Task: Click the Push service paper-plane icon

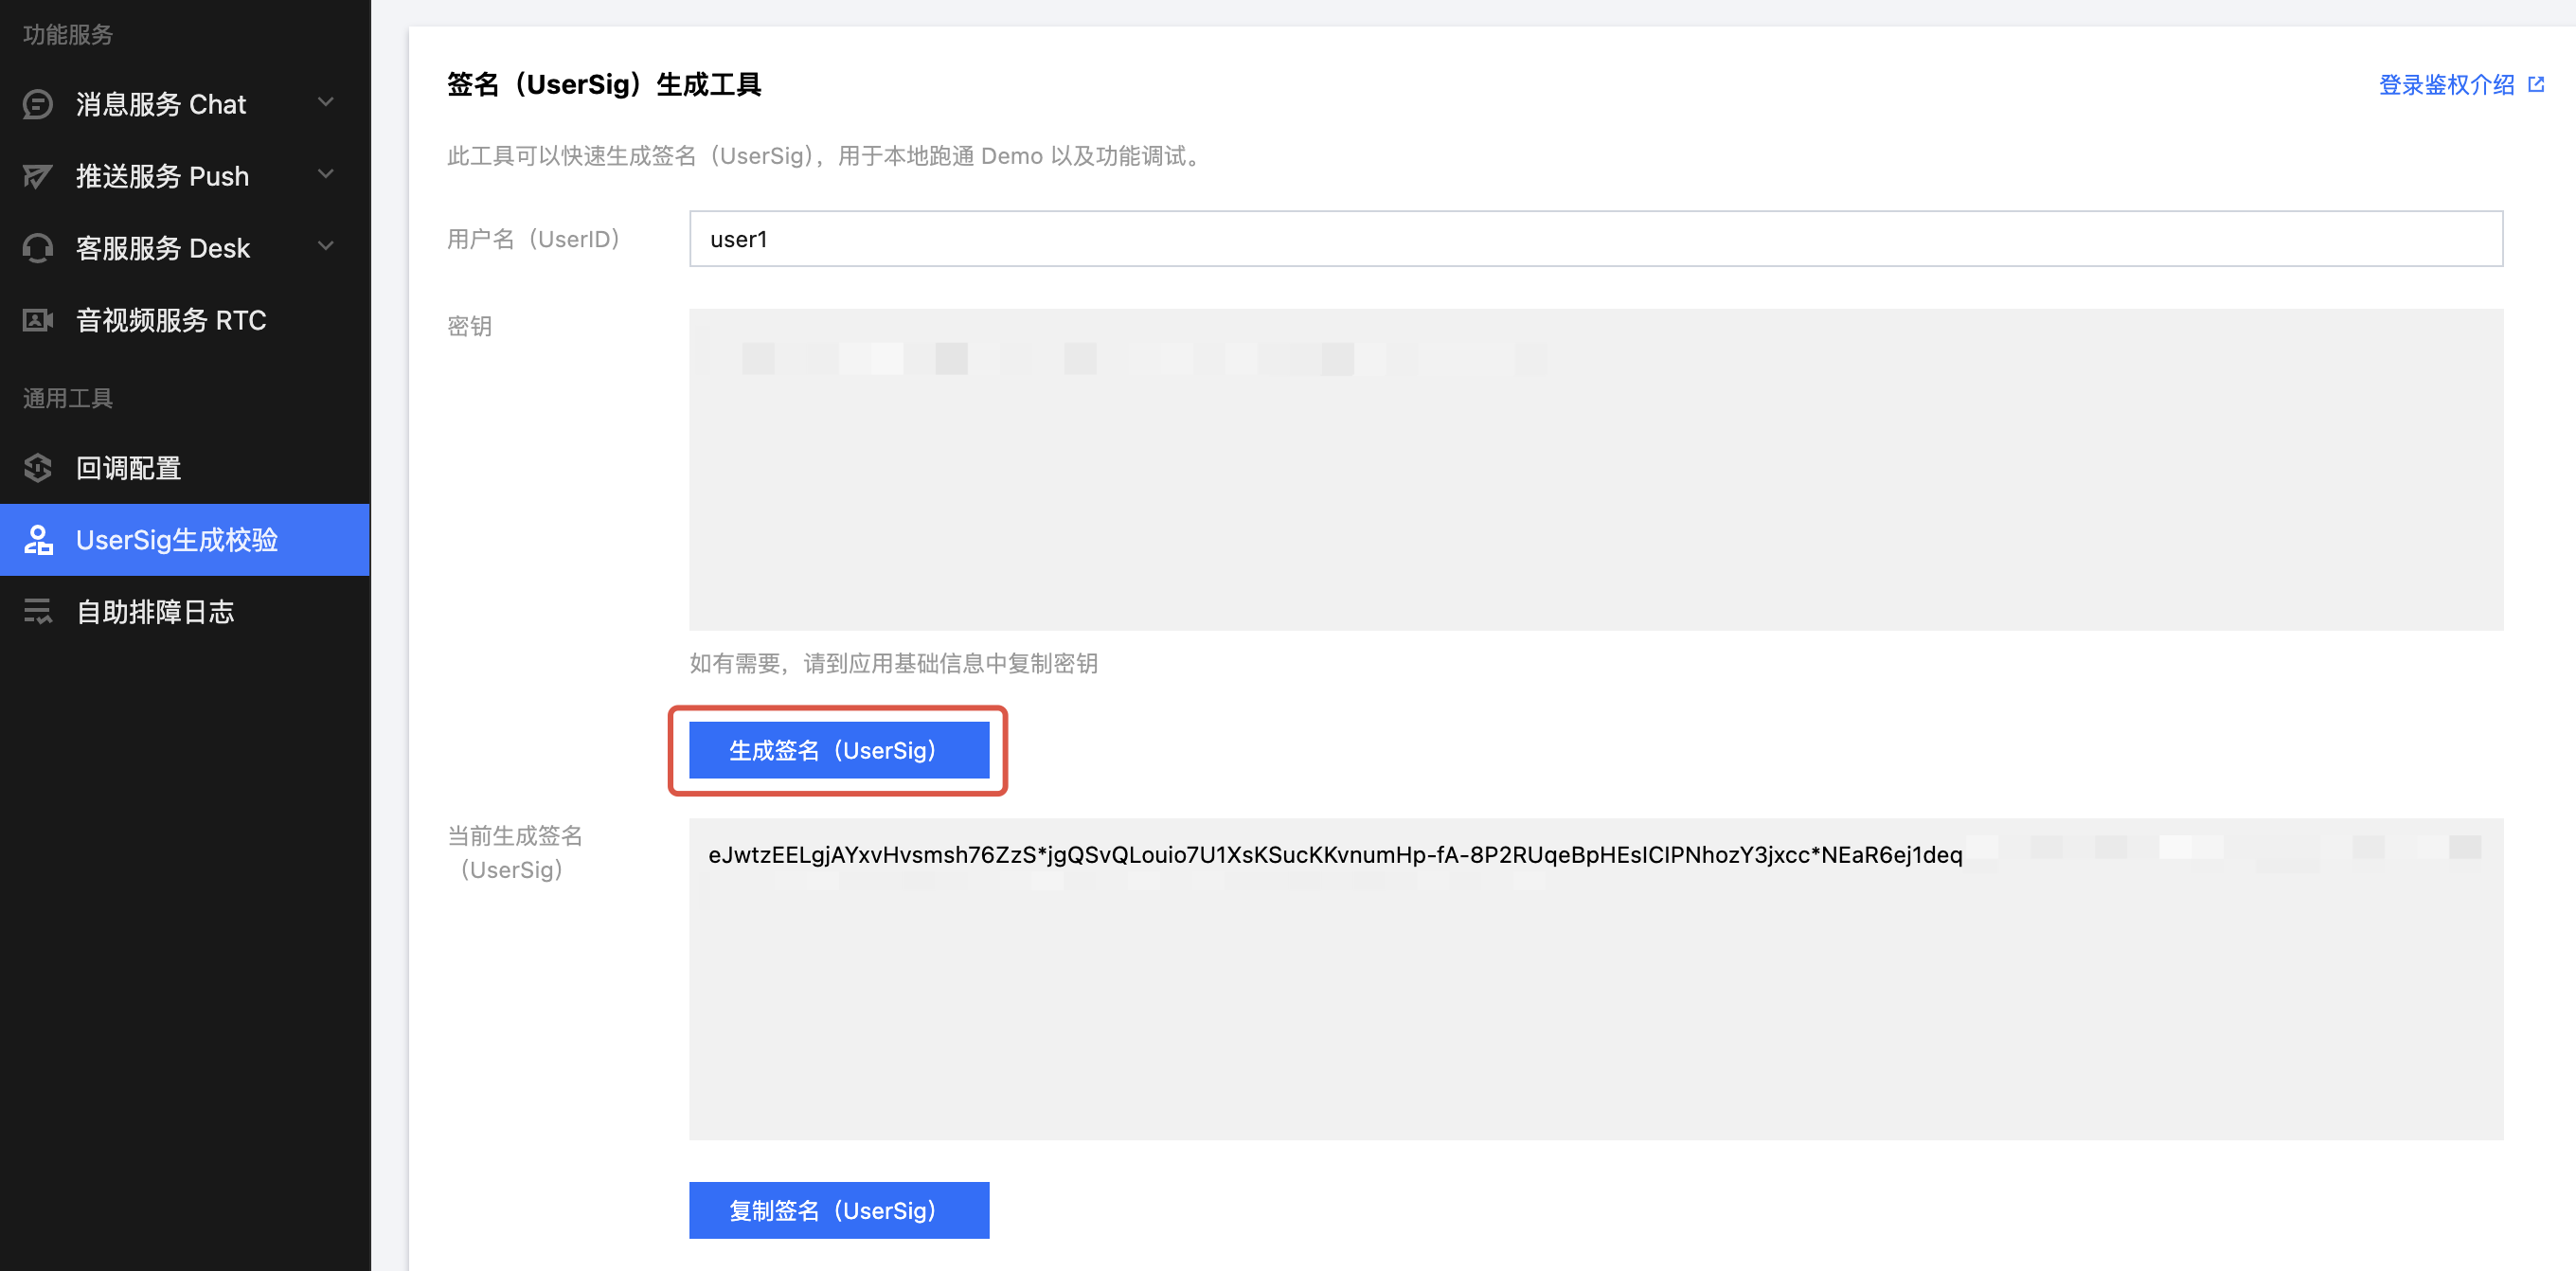Action: pyautogui.click(x=38, y=176)
